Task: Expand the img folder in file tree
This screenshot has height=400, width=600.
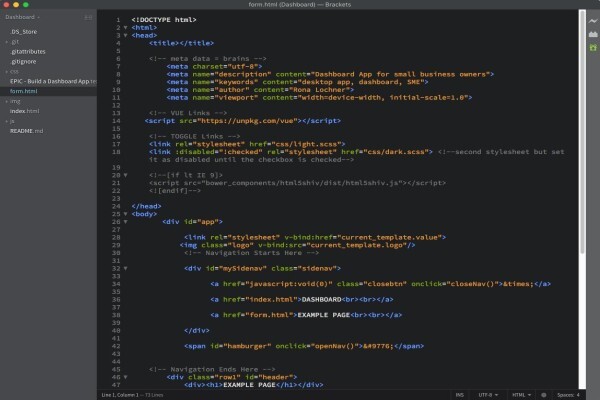Action: click(7, 101)
